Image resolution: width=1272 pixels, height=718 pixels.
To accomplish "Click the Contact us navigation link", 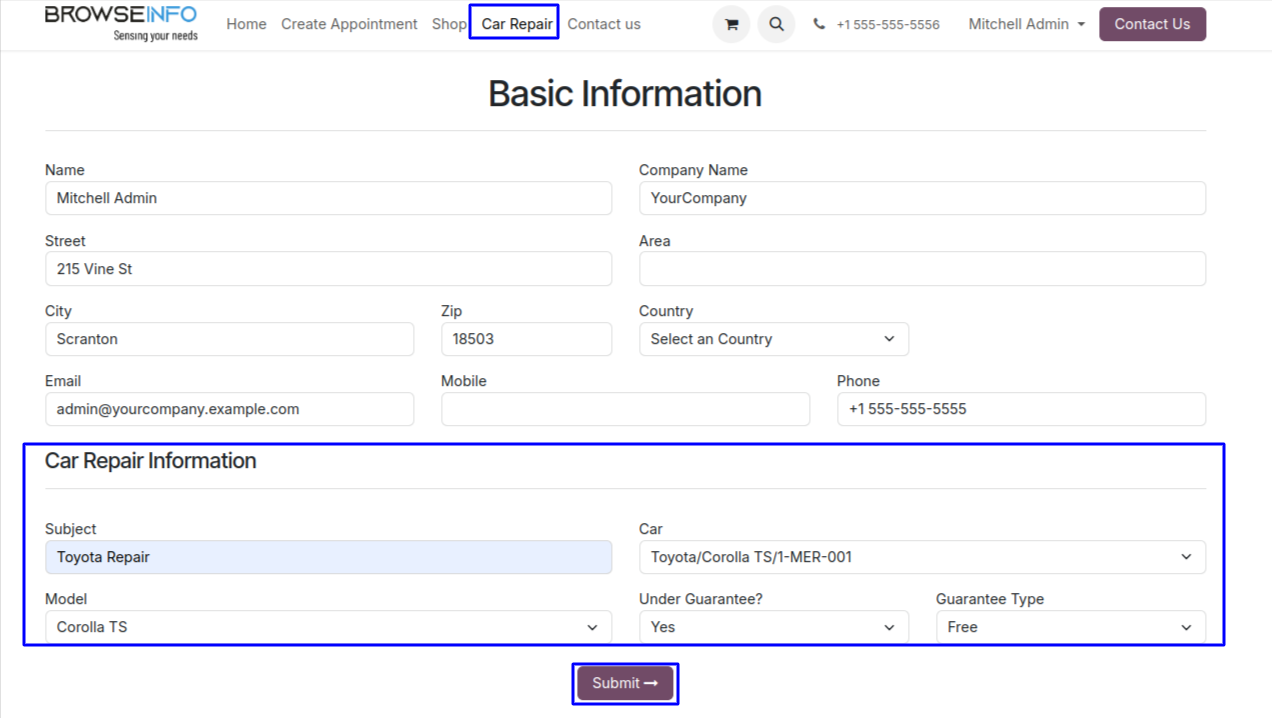I will click(604, 24).
